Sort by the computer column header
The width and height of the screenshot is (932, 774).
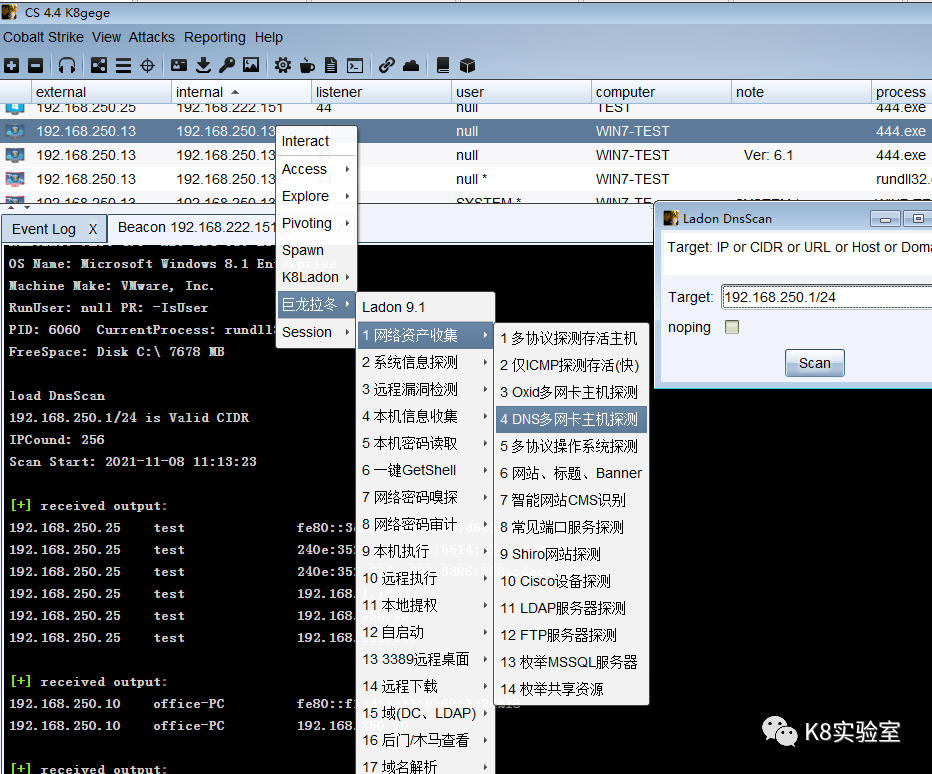(x=661, y=92)
